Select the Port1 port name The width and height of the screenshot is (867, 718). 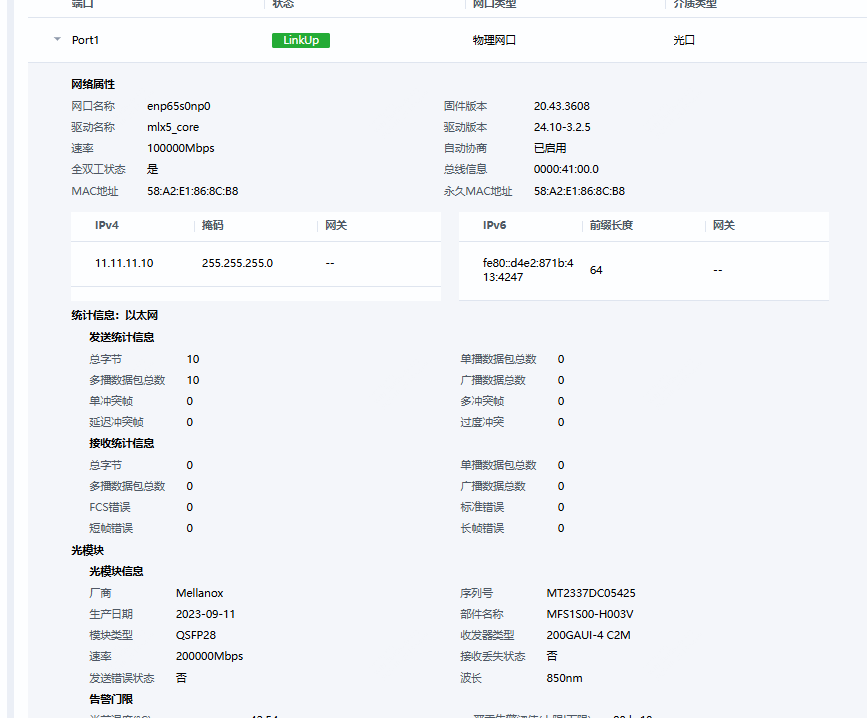pyautogui.click(x=86, y=40)
